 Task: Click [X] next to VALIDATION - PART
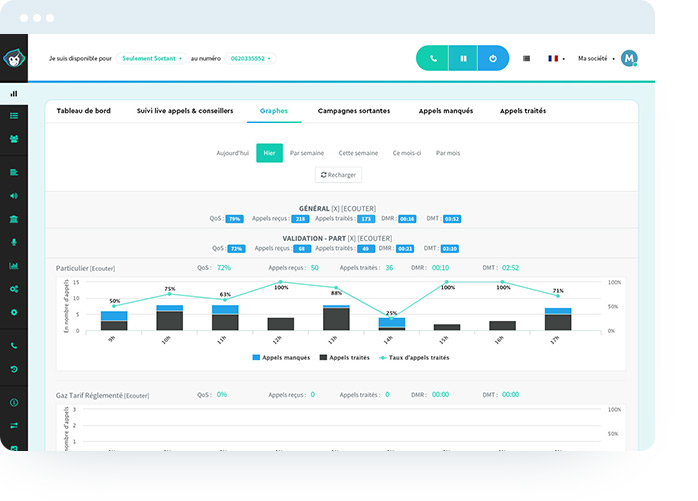click(x=351, y=238)
